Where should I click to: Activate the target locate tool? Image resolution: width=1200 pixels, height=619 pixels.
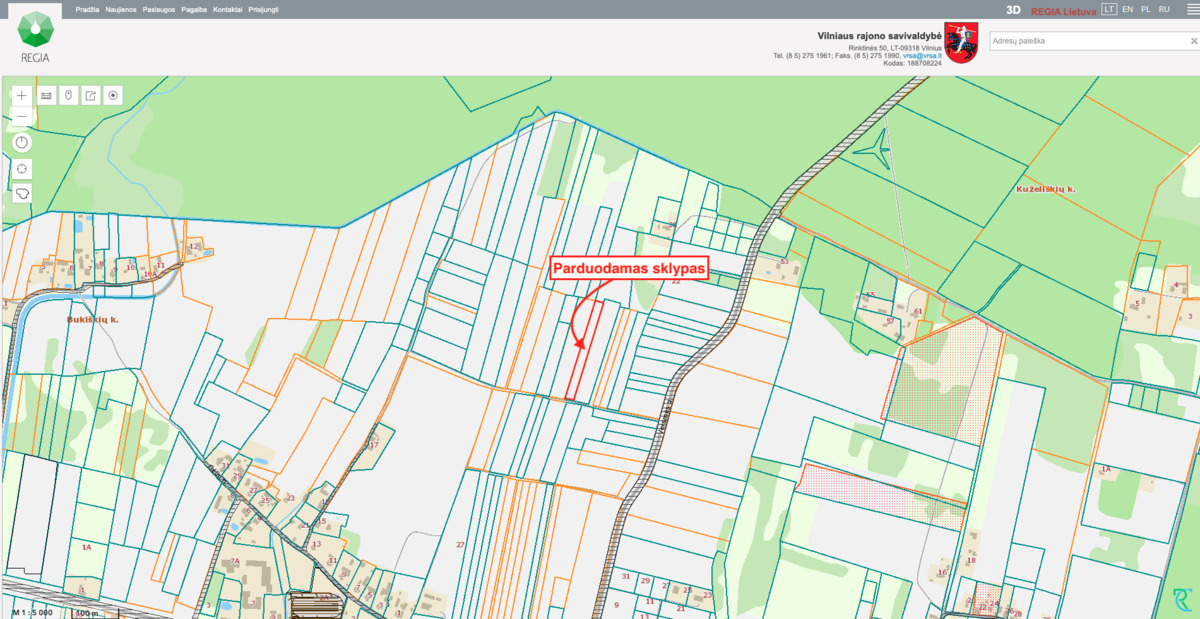tap(114, 95)
